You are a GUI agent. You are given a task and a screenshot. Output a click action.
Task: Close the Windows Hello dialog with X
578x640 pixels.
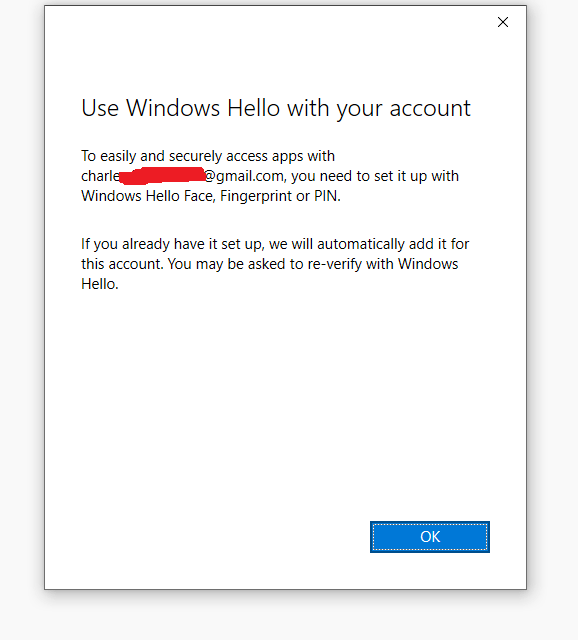coord(503,22)
